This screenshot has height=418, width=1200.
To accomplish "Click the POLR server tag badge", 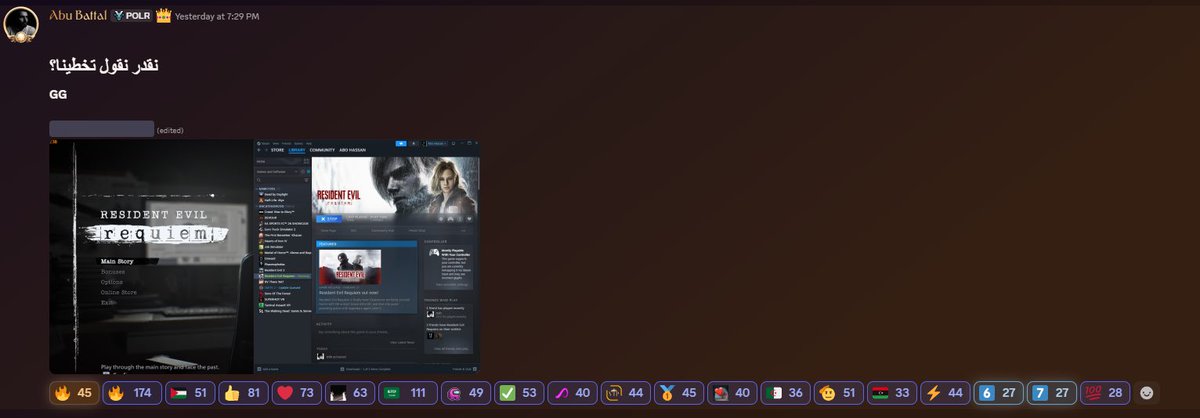I will click(x=130, y=16).
